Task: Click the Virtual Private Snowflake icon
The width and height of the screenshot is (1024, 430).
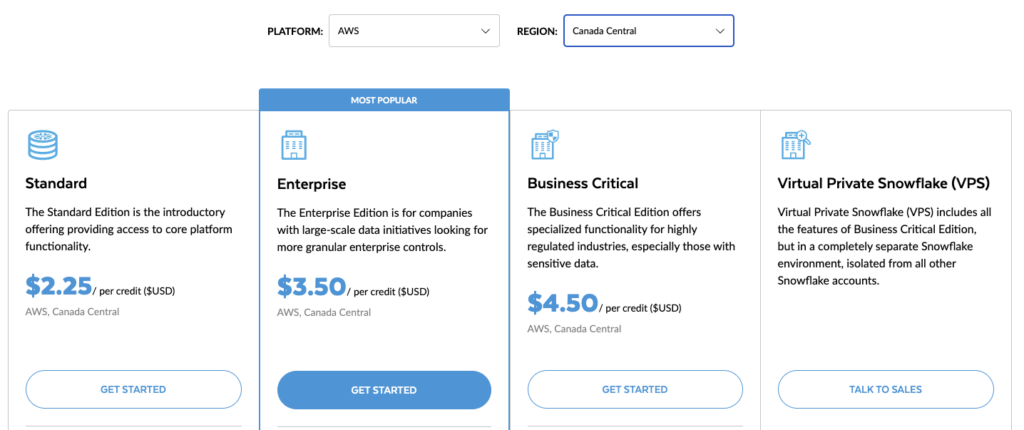Action: [x=795, y=145]
